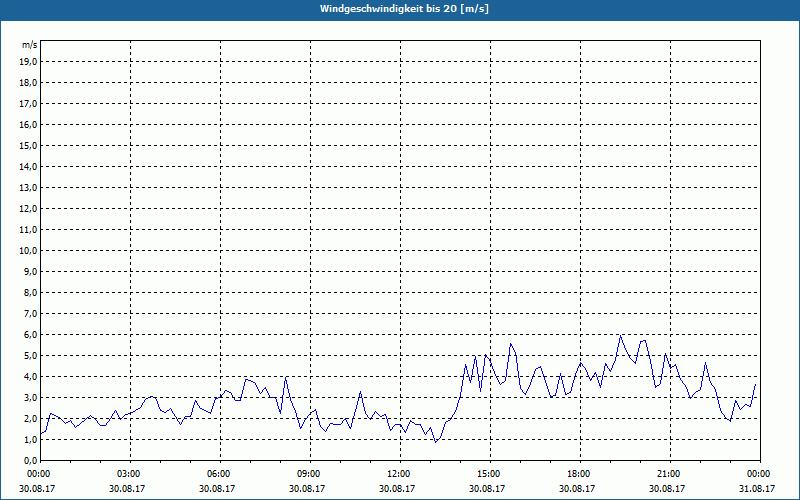Click the chart title Windgeschwindigkeit bis 20 [m/s]

coord(404,9)
